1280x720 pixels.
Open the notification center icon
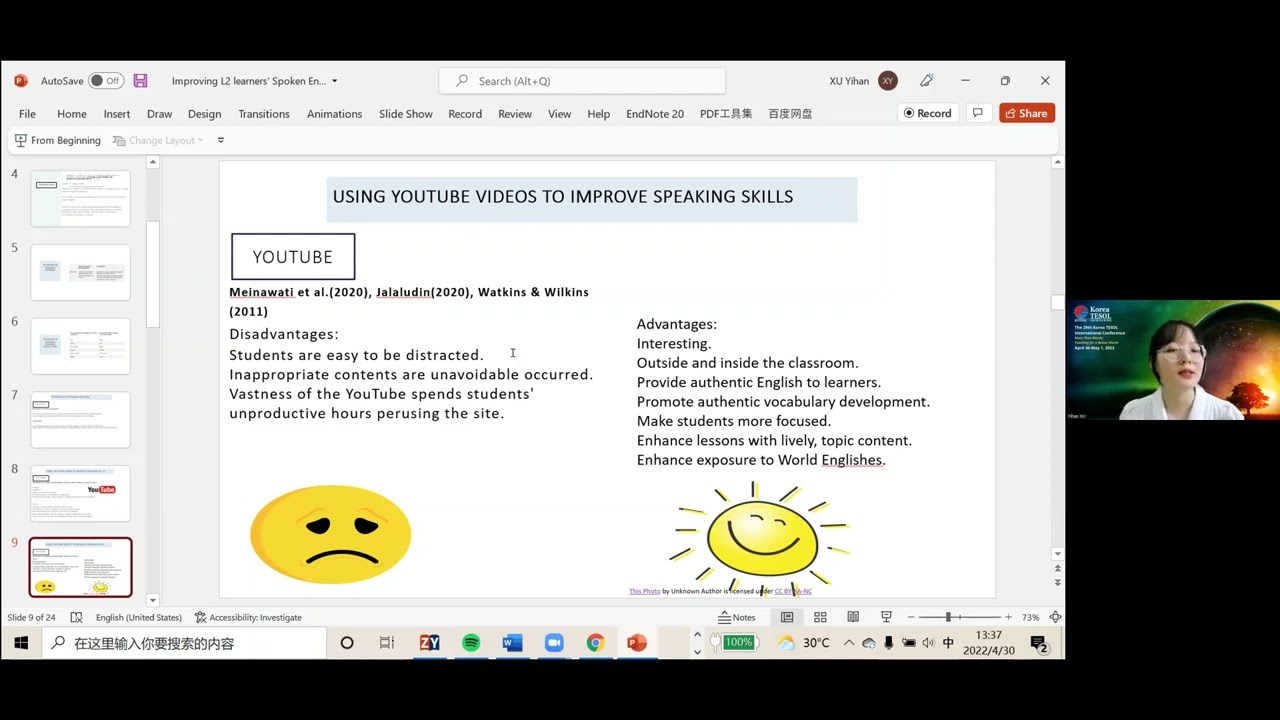click(1039, 643)
